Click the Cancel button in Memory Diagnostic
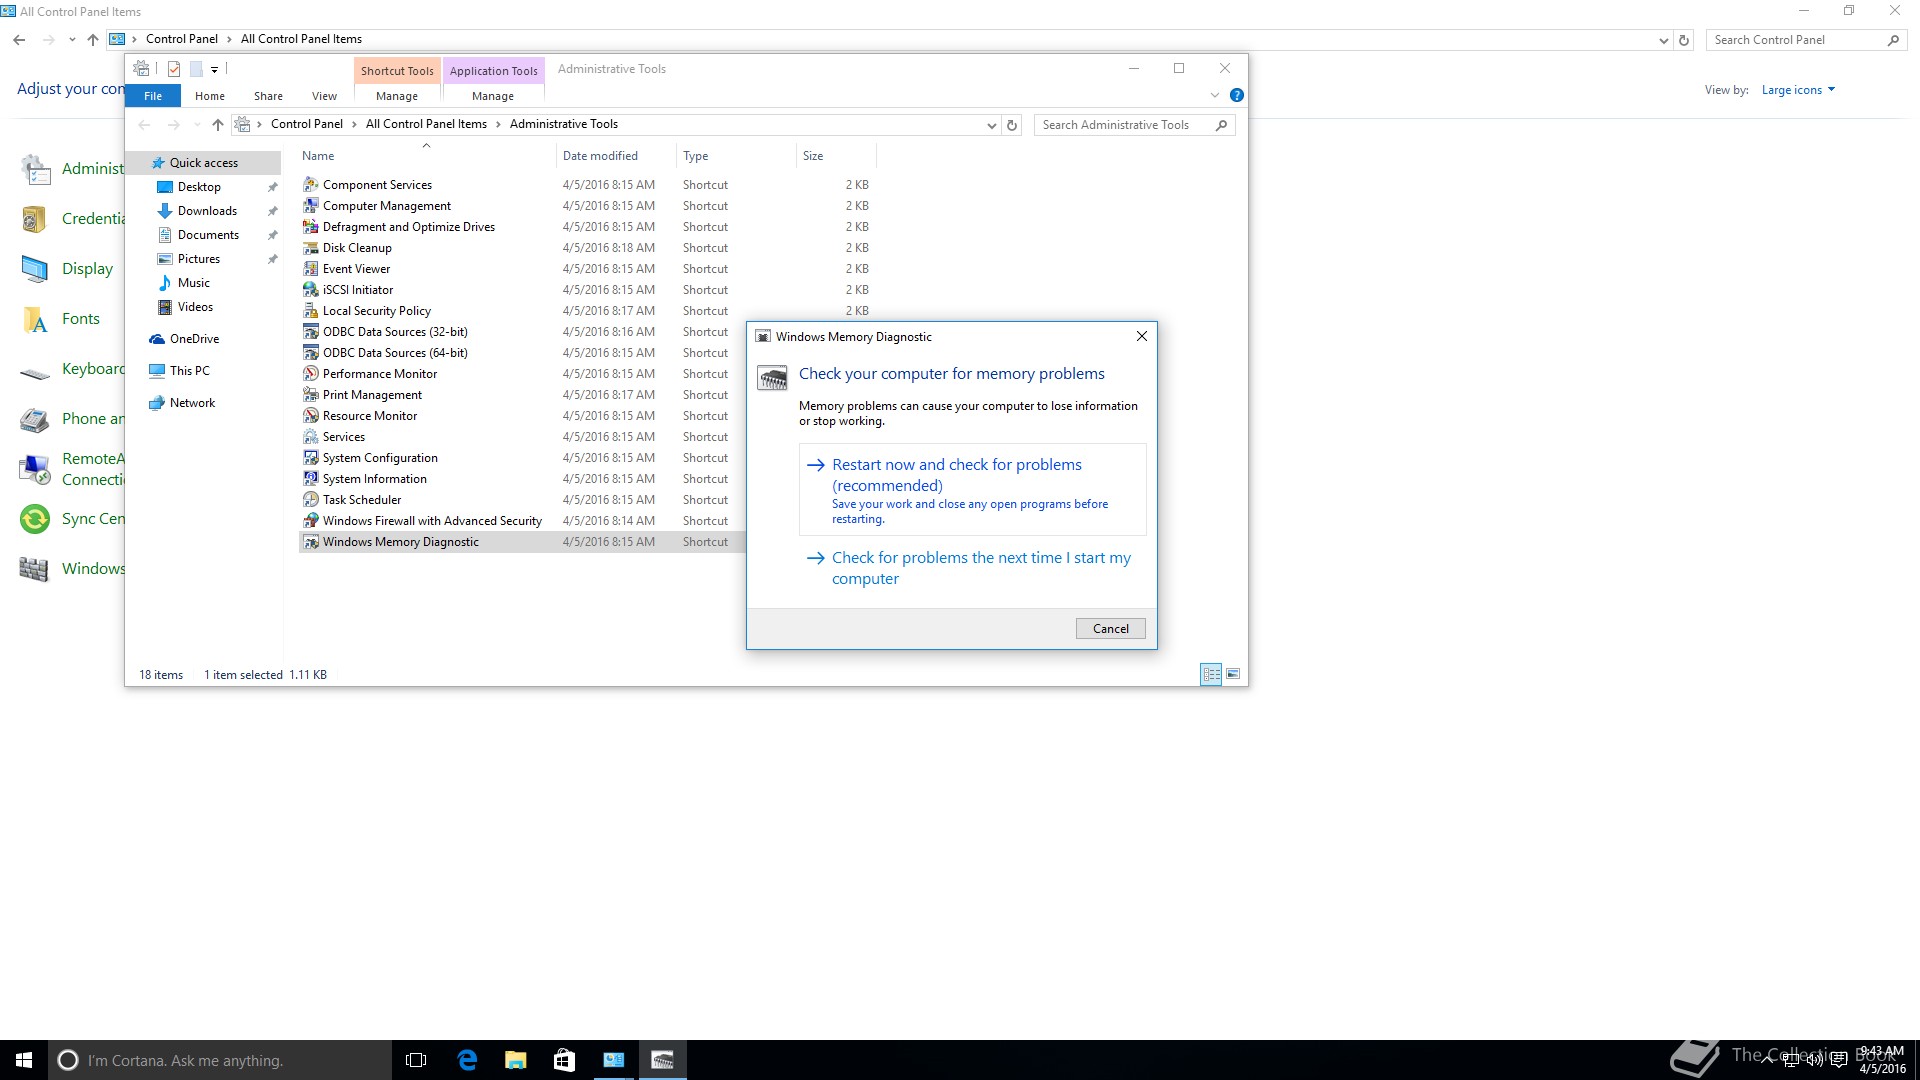1920x1080 pixels. coord(1110,628)
